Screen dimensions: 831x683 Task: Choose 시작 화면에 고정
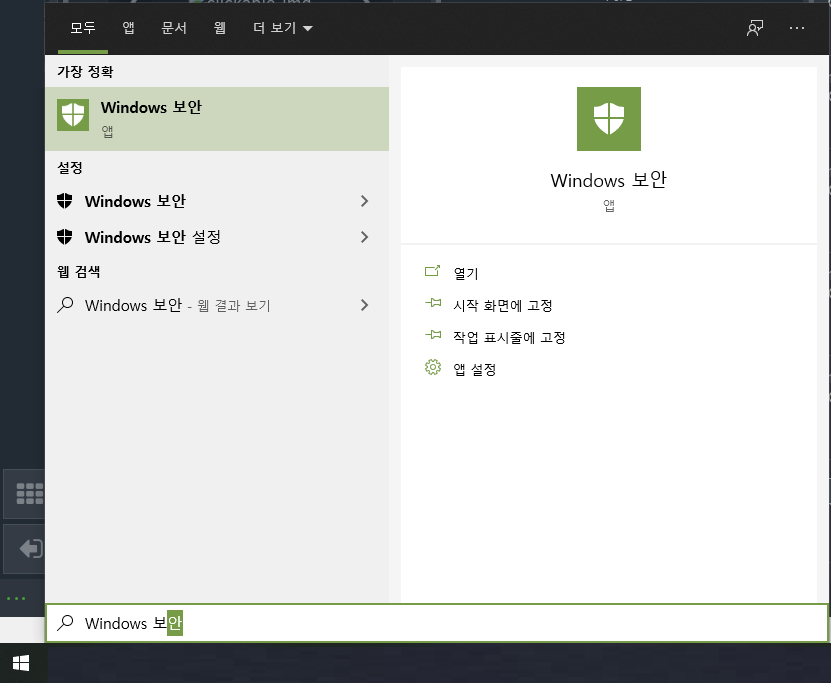502,305
